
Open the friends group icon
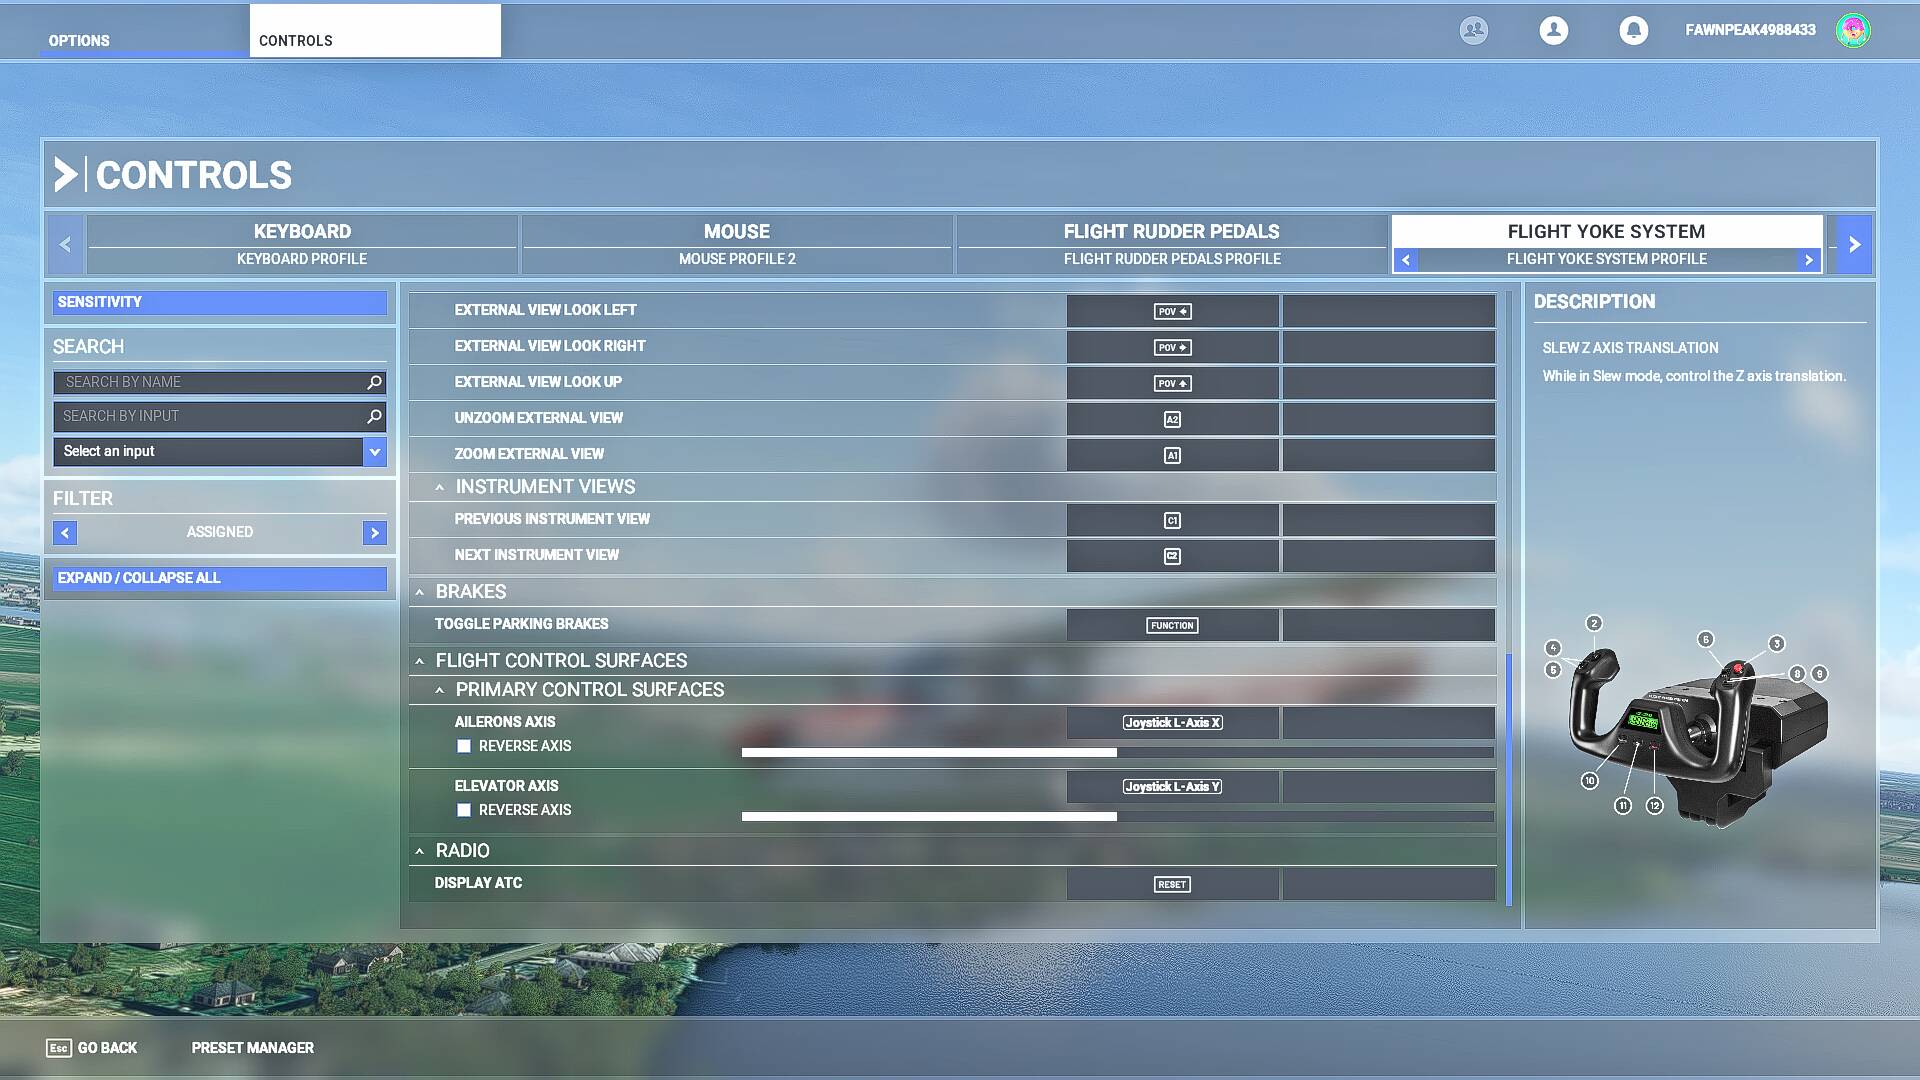[1473, 30]
